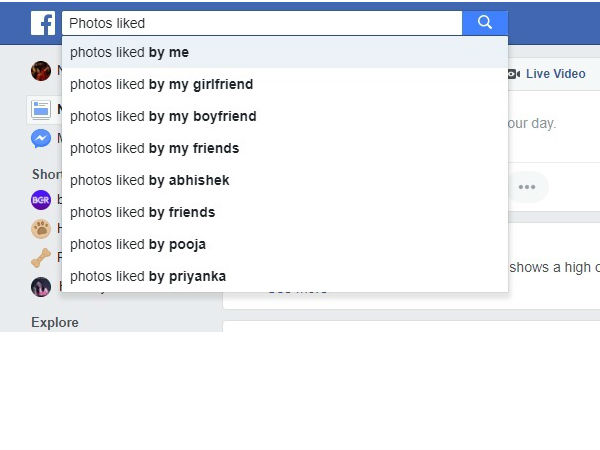Click the BGR purple shortcut icon

41,200
